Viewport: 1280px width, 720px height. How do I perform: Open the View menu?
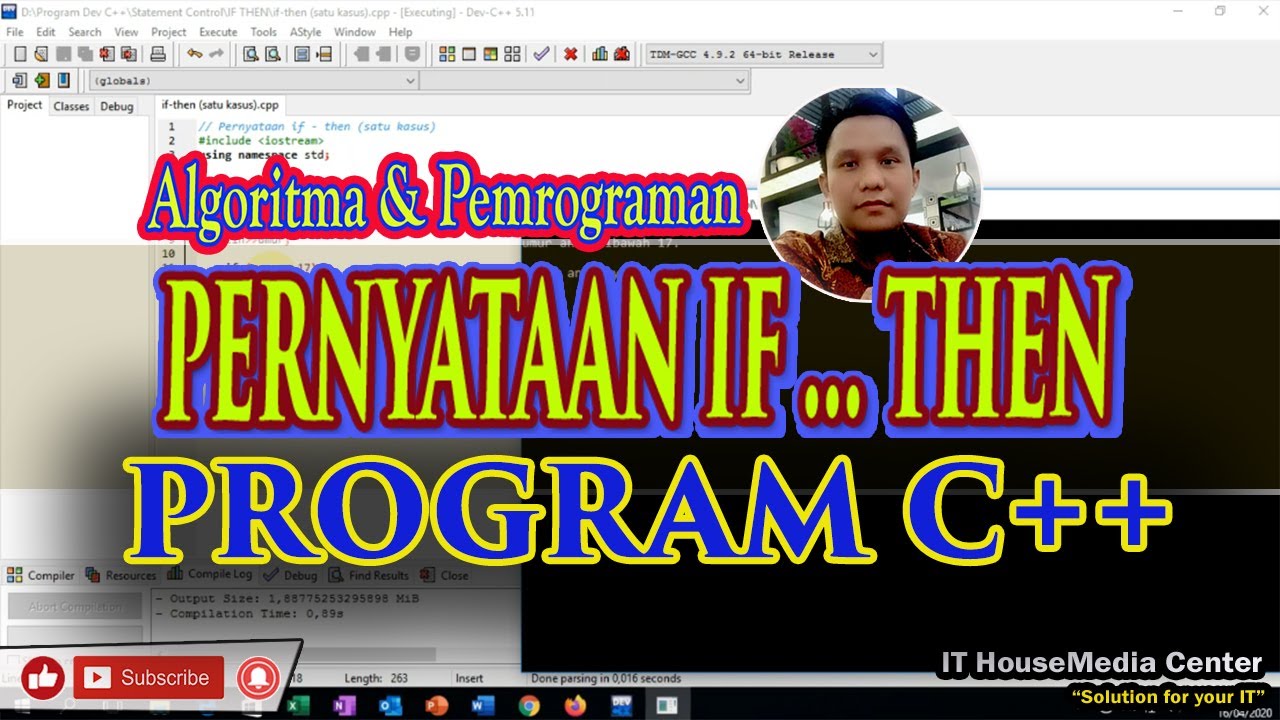point(126,32)
